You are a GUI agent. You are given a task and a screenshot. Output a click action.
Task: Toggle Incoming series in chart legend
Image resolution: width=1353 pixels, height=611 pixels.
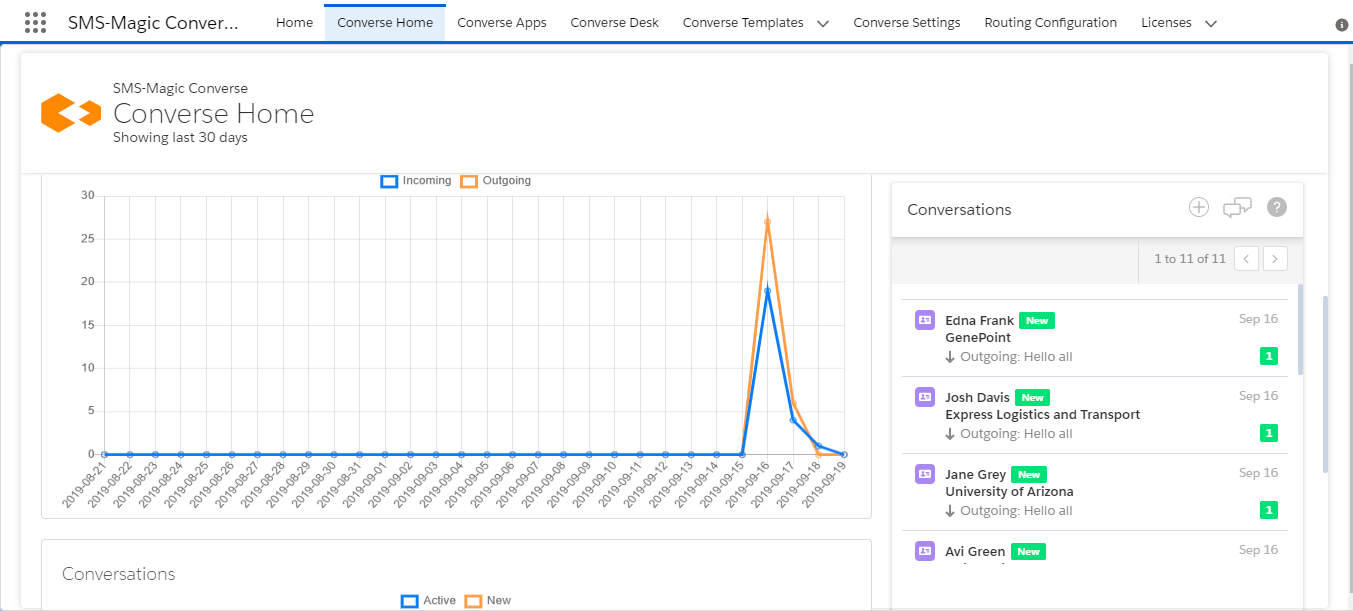coord(416,181)
